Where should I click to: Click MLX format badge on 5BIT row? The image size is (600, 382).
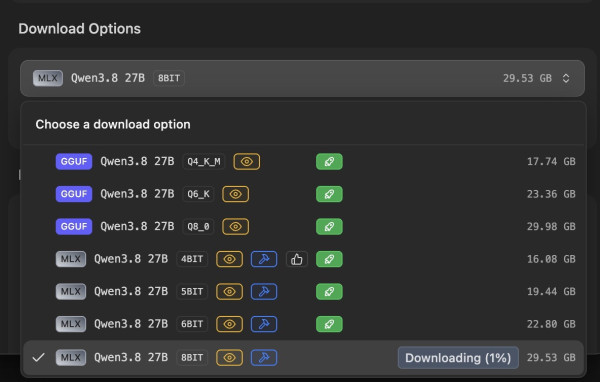click(x=71, y=292)
